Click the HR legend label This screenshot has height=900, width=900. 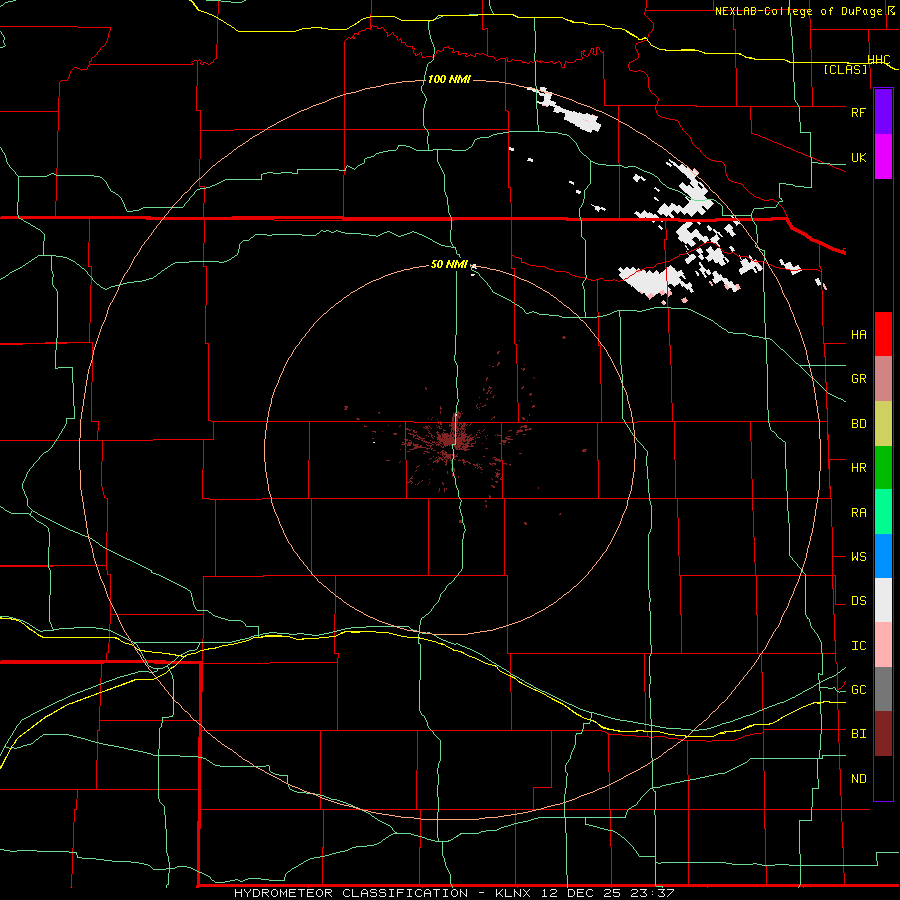pyautogui.click(x=858, y=468)
